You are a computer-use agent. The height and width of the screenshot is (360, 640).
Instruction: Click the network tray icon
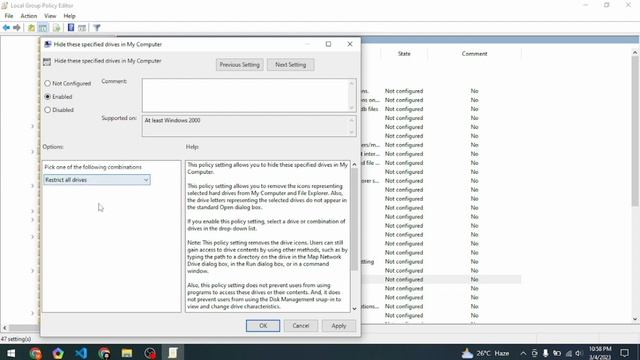coord(569,353)
